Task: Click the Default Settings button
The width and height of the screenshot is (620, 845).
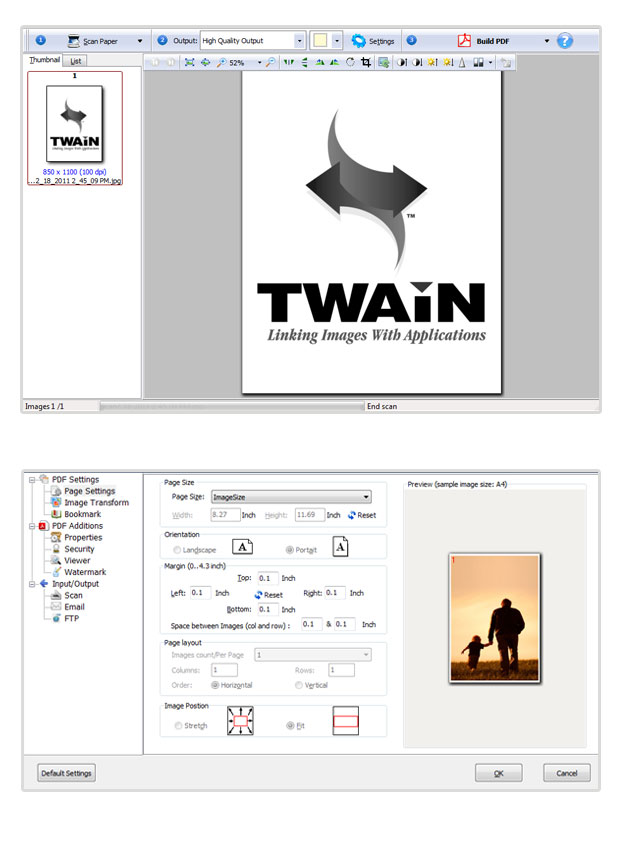Action: tap(66, 773)
